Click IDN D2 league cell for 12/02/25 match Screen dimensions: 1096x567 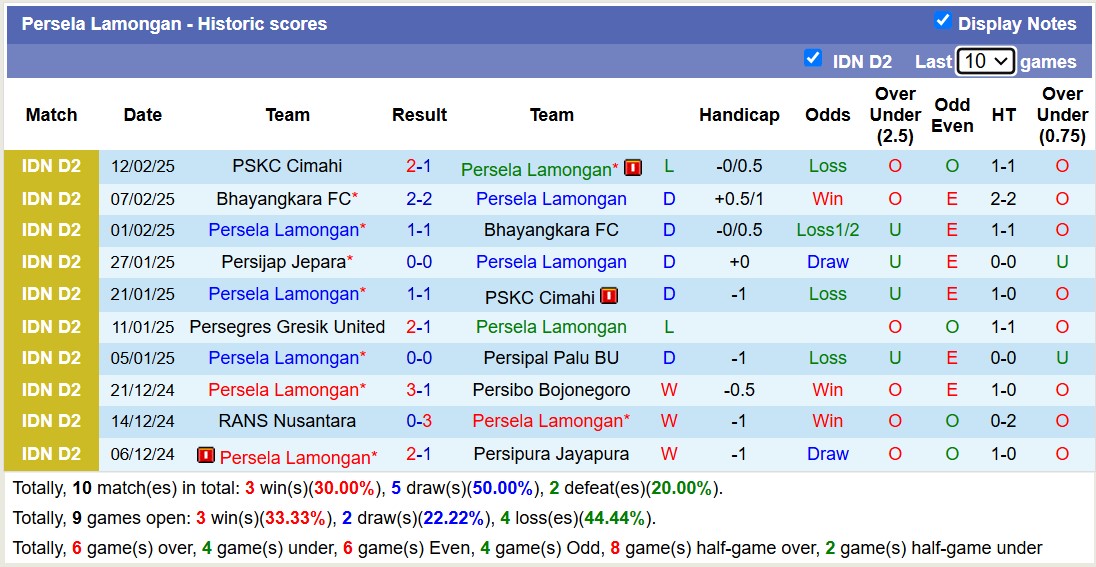[x=52, y=166]
